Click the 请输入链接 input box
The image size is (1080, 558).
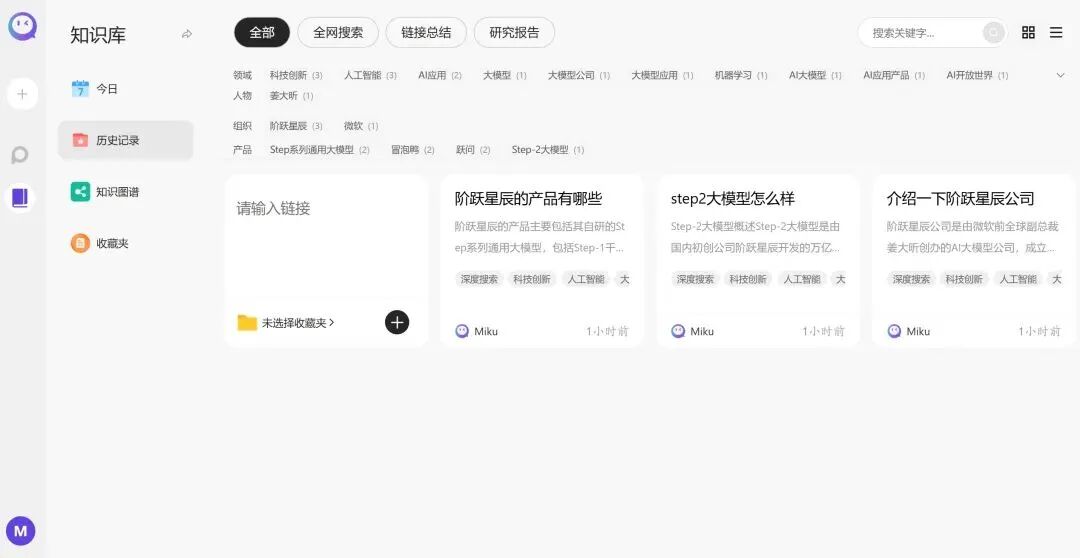pyautogui.click(x=326, y=234)
